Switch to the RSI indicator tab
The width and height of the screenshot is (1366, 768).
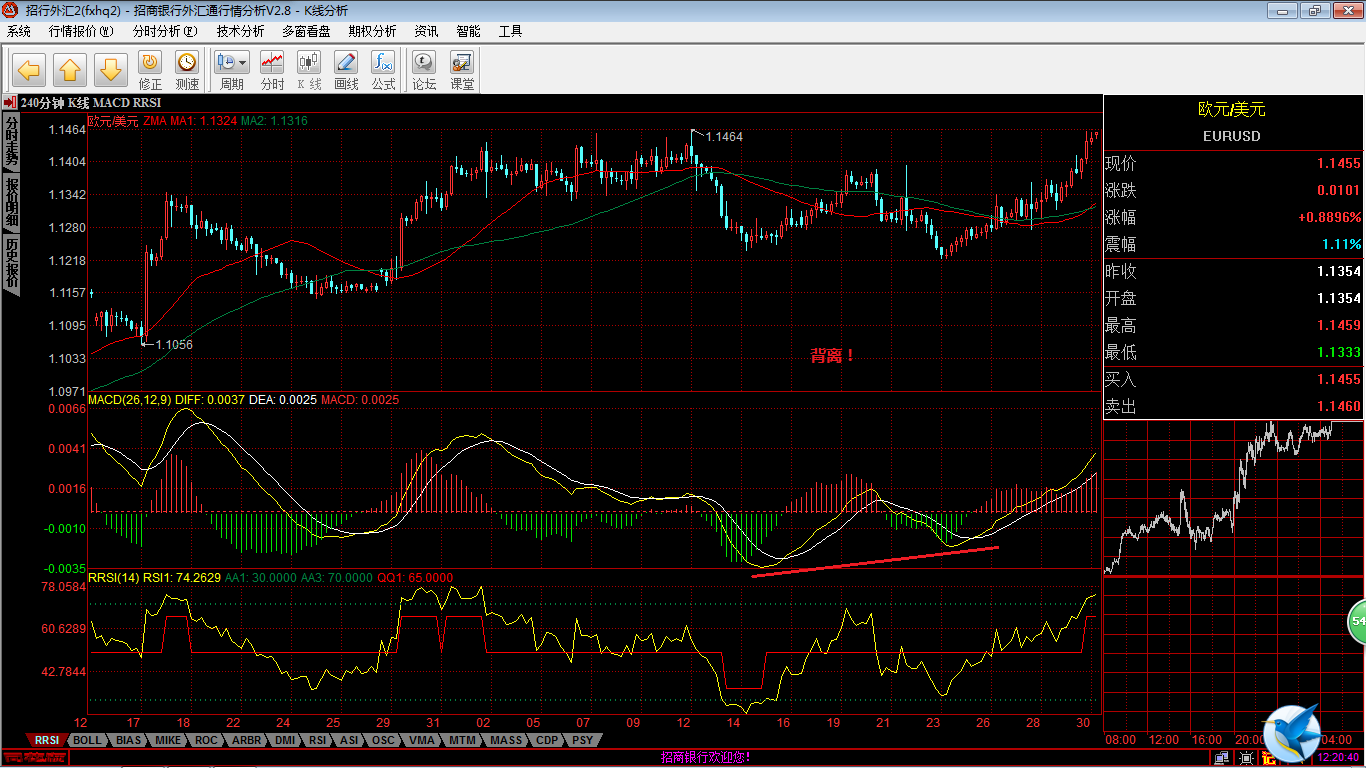(318, 740)
